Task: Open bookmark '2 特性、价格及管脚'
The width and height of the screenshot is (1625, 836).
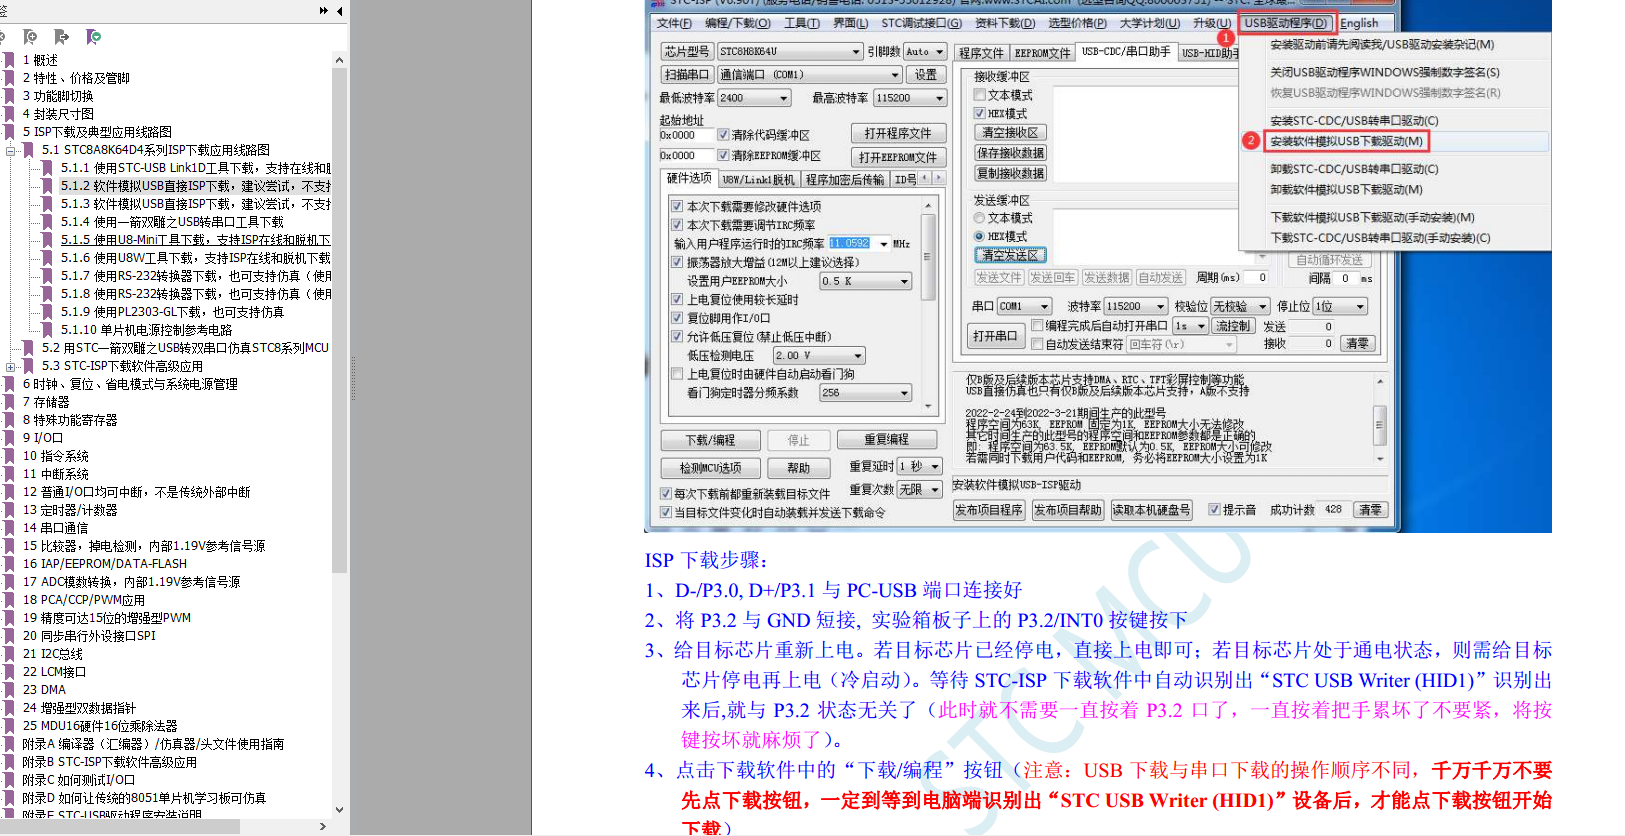Action: coord(76,78)
